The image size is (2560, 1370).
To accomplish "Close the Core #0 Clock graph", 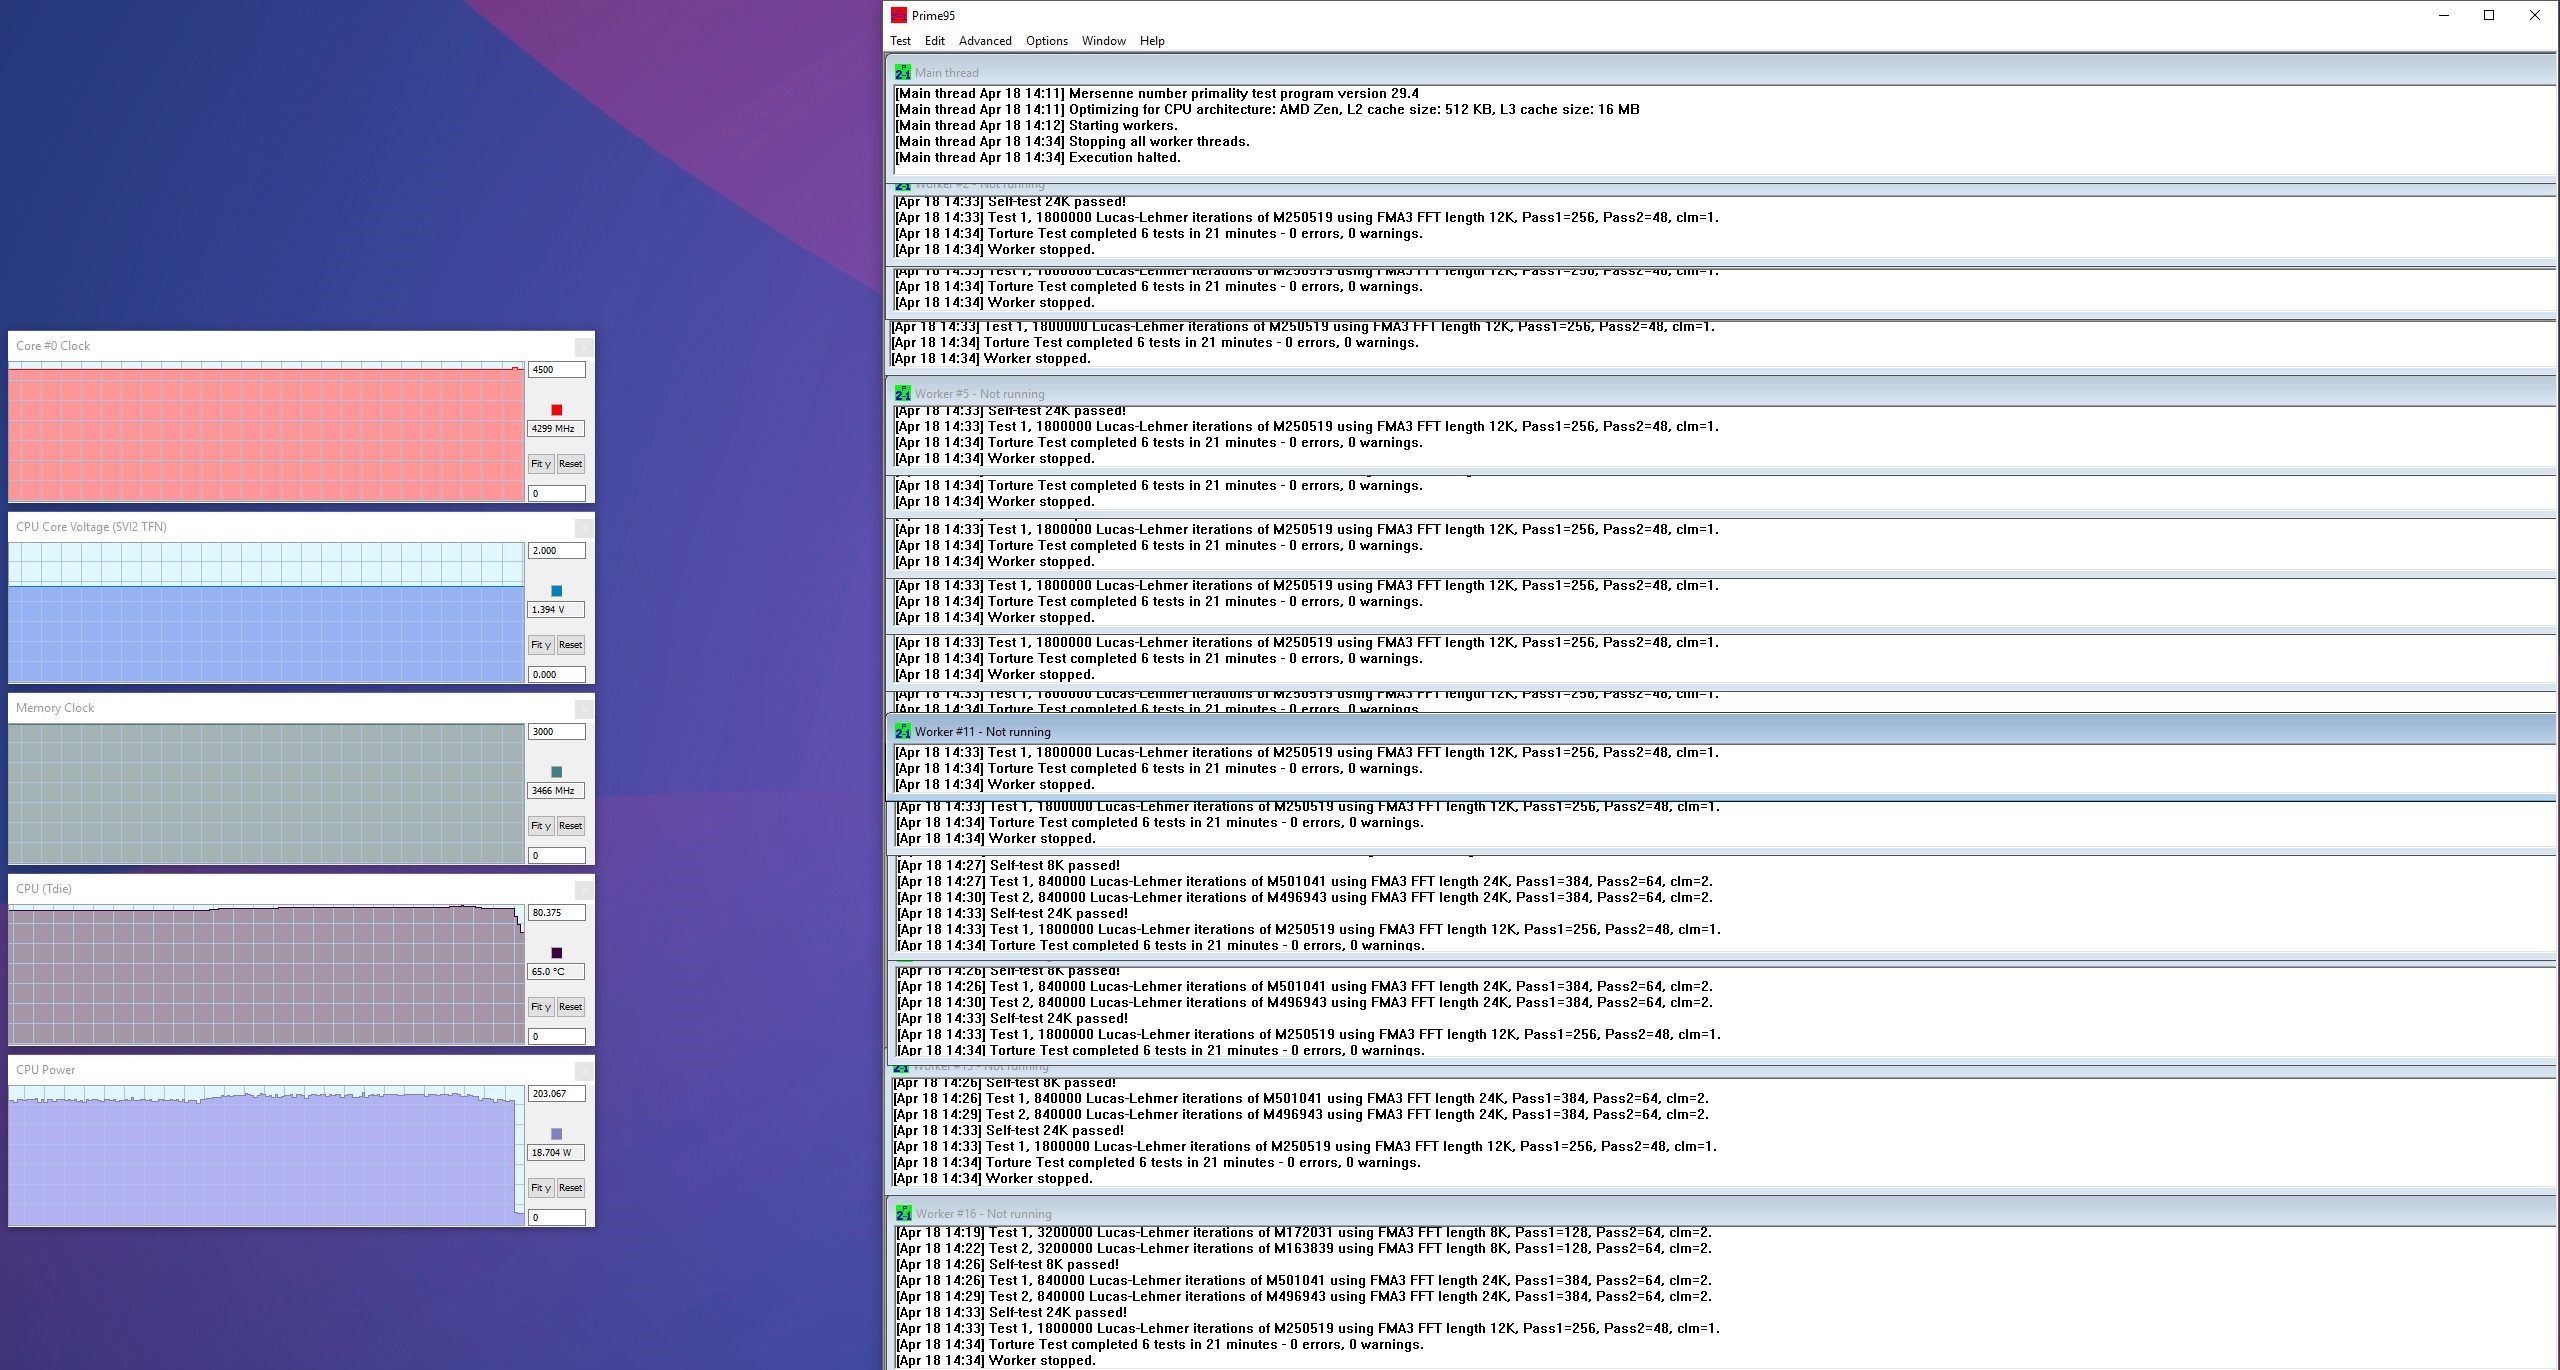I will pos(584,346).
